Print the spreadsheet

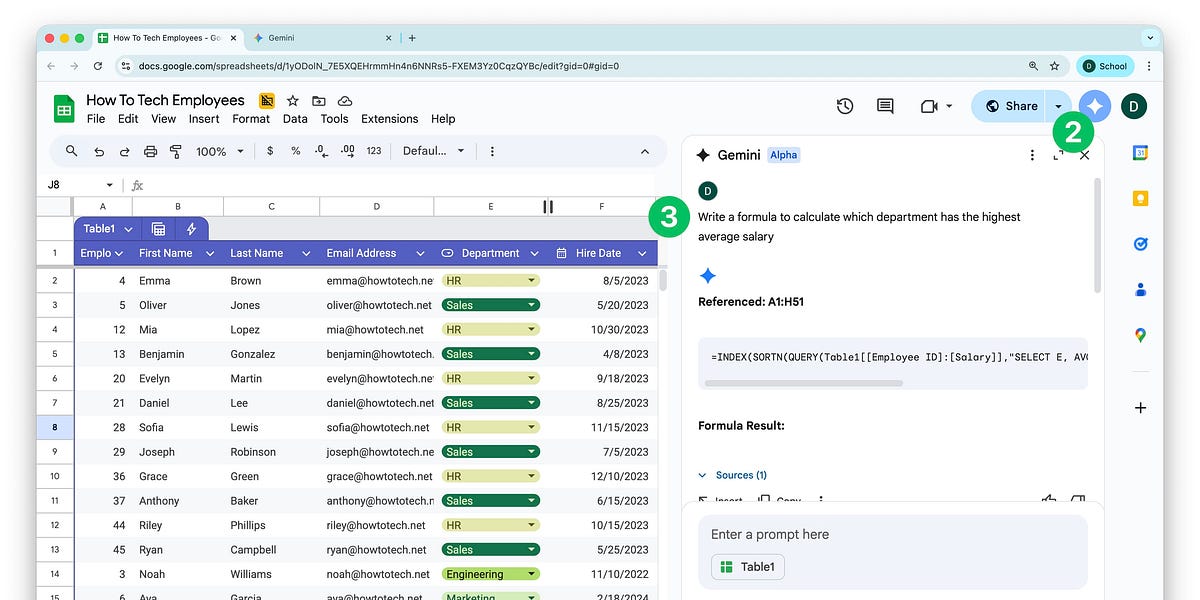click(x=151, y=151)
